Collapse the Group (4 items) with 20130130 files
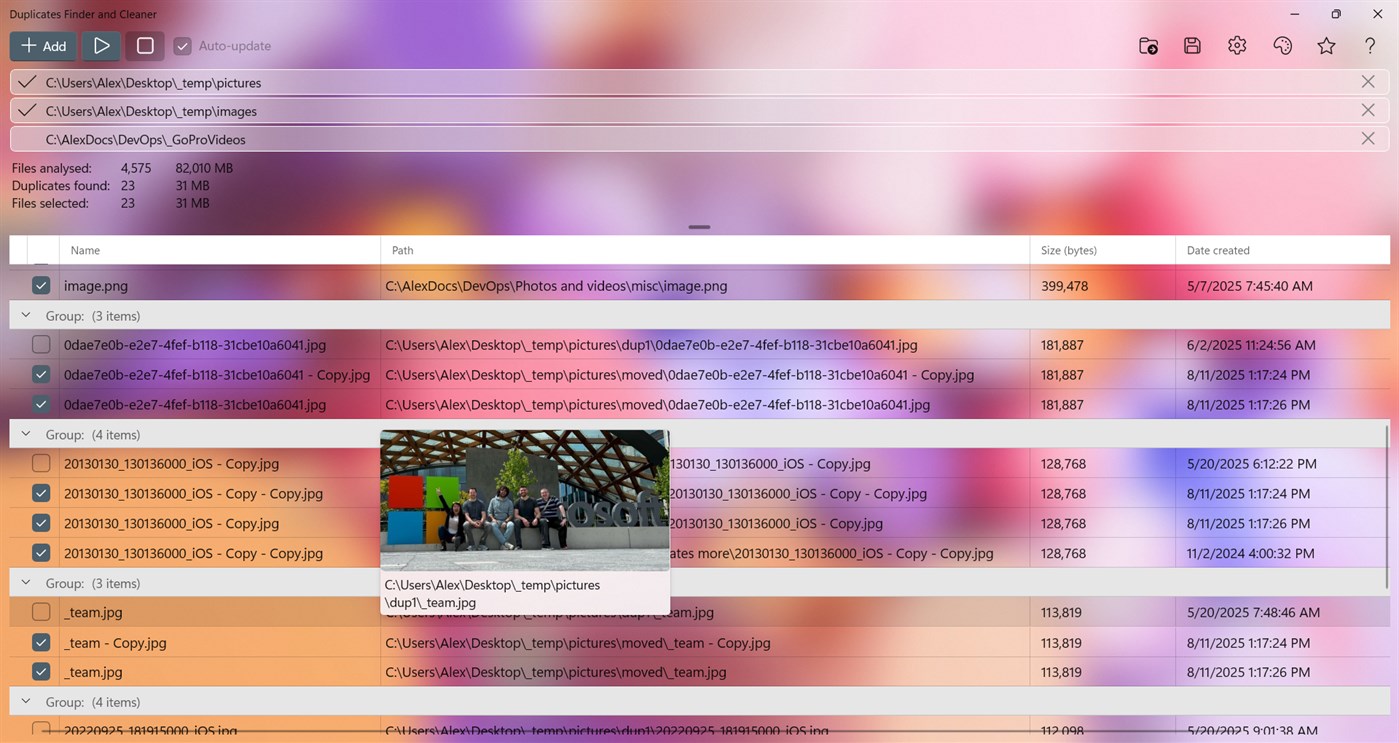This screenshot has height=743, width=1399. point(25,434)
